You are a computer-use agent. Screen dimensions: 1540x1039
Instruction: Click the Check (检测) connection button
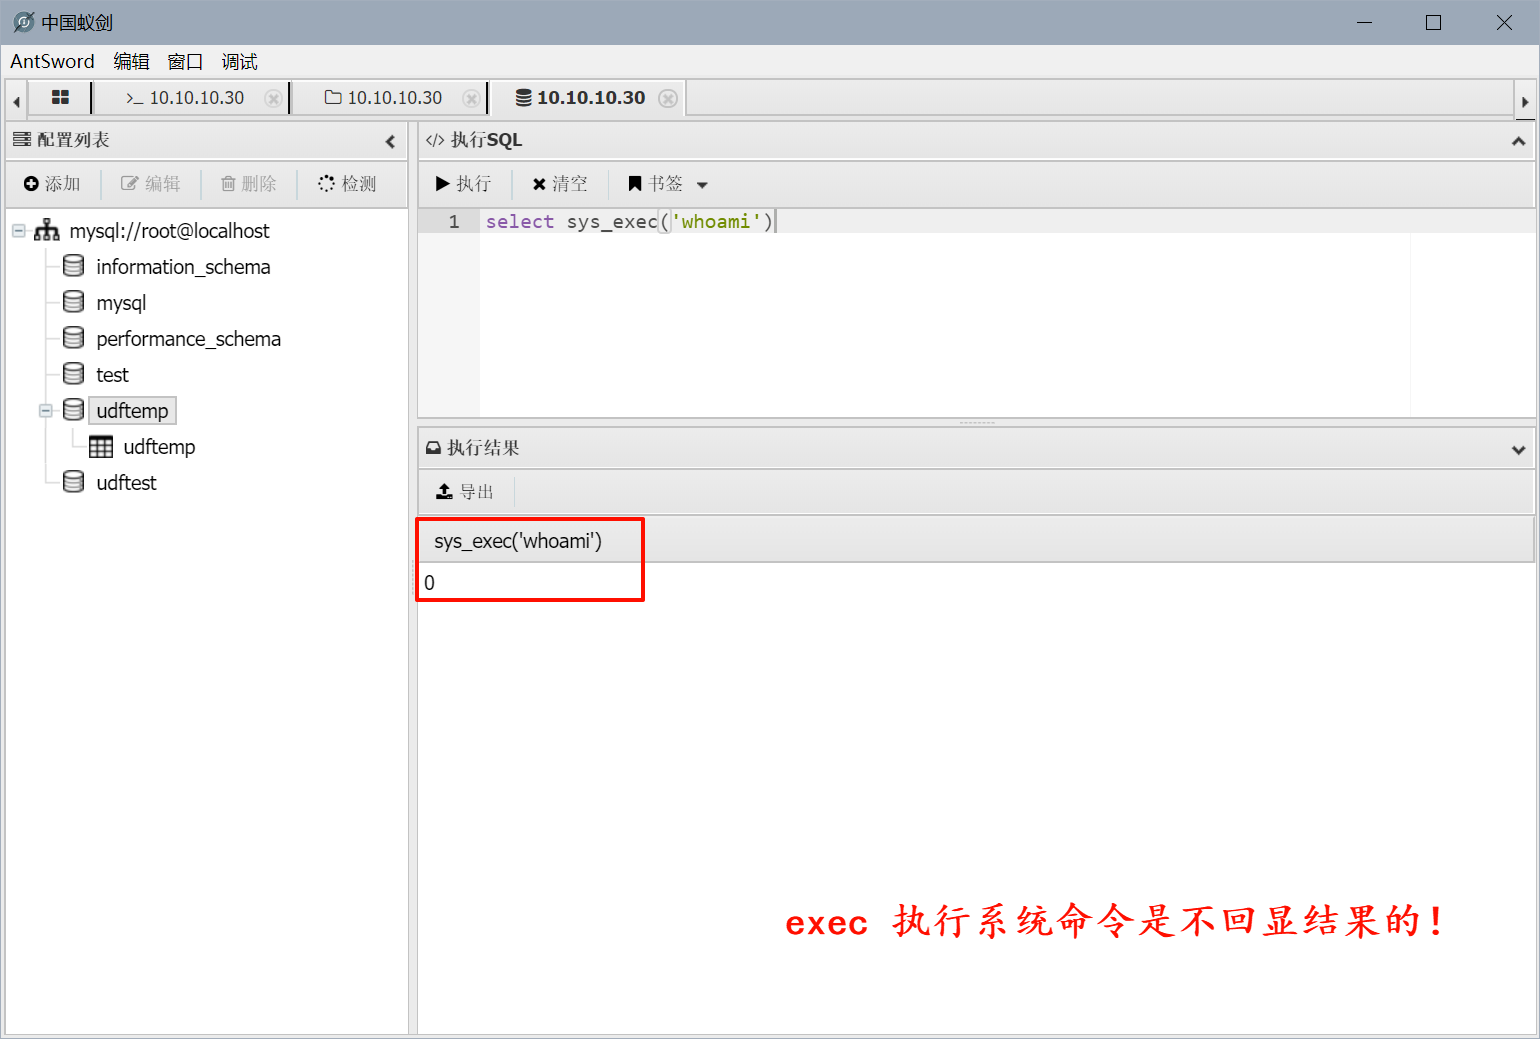347,184
